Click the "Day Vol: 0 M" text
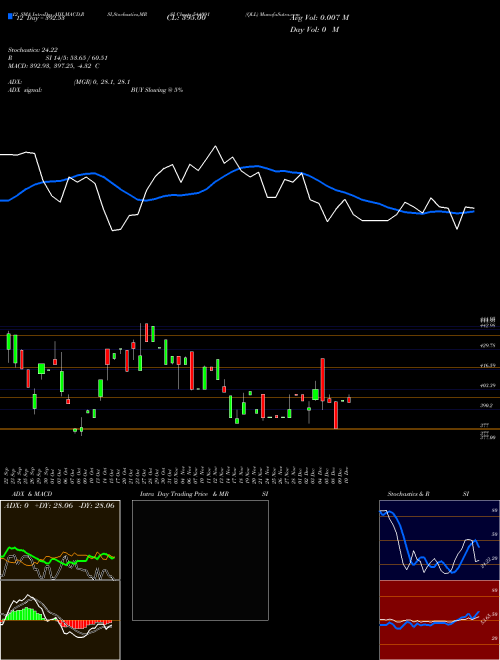The height and width of the screenshot is (660, 500). [314, 30]
